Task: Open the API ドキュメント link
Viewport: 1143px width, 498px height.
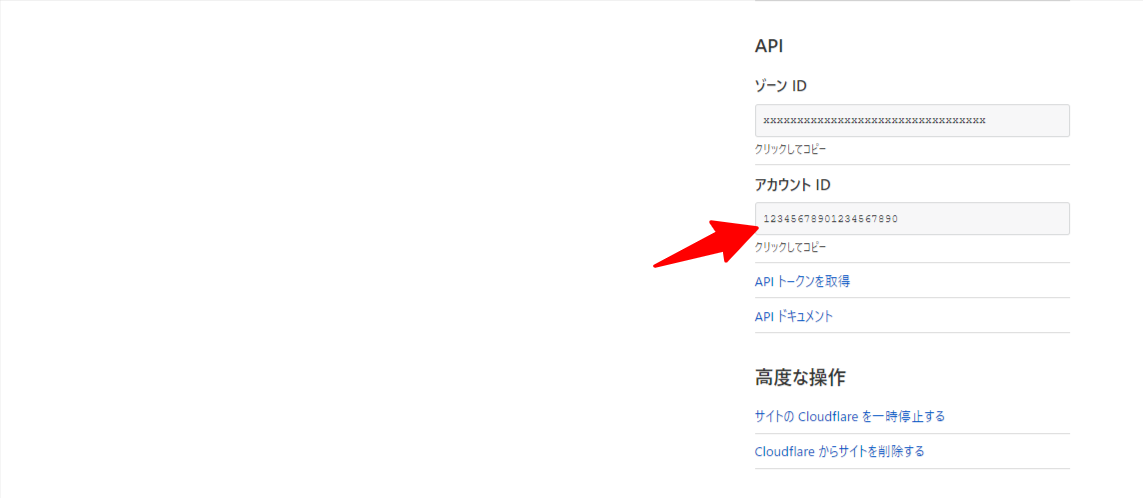Action: coord(794,316)
